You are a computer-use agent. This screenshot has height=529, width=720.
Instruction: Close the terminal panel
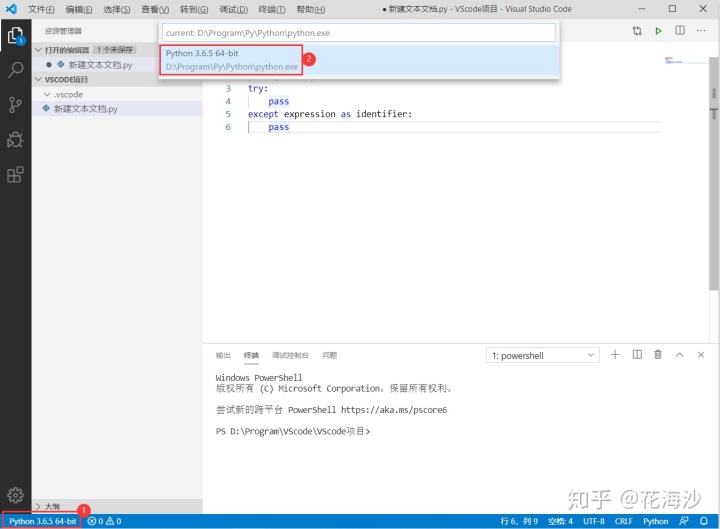701,355
